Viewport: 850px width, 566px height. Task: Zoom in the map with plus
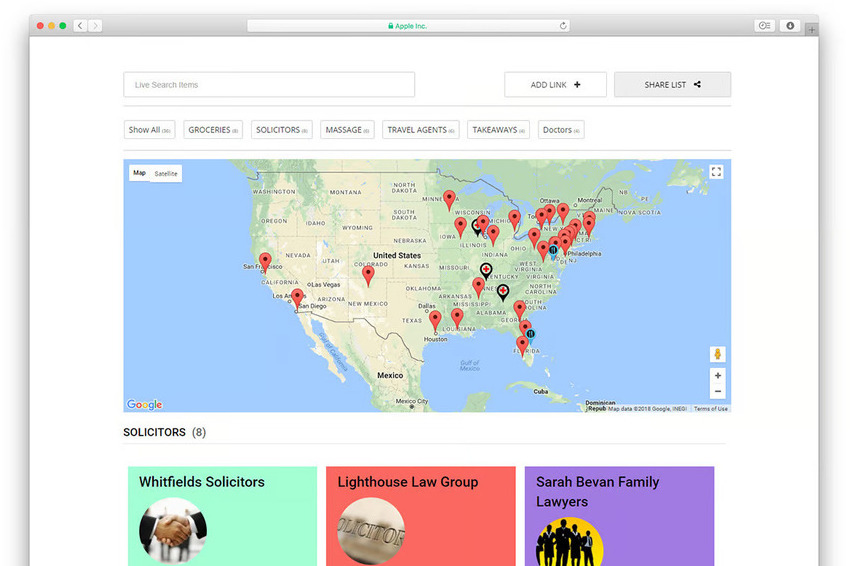pyautogui.click(x=717, y=375)
